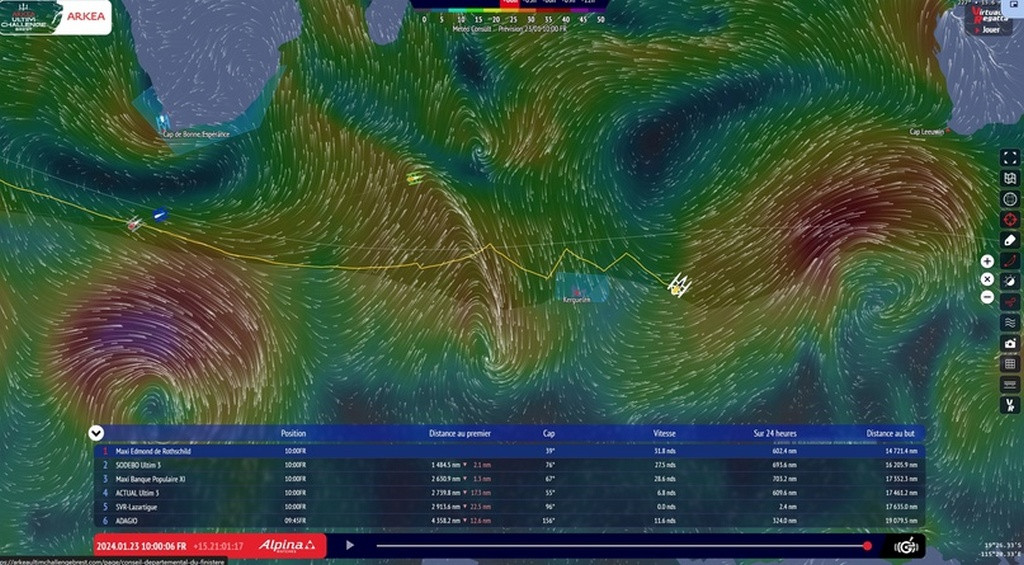Open the VR icon at toolbar bottom
The image size is (1024, 565).
(x=1010, y=405)
